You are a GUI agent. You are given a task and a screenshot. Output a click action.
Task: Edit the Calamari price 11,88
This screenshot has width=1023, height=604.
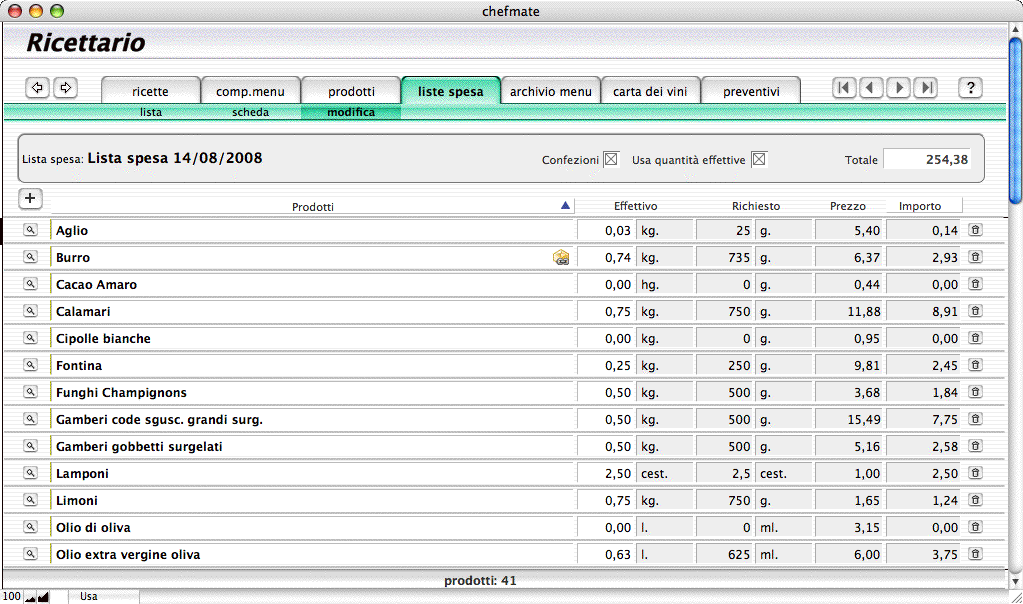(849, 312)
